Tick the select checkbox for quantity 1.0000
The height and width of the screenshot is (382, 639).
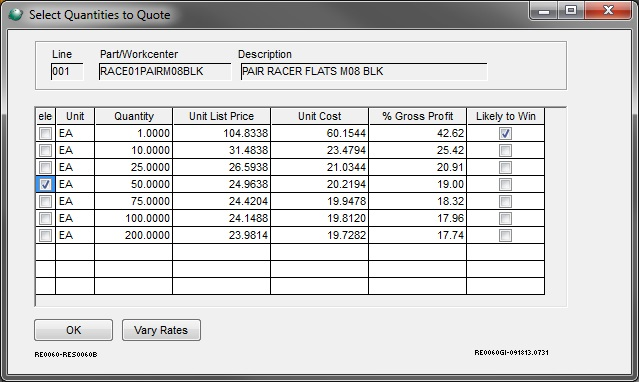pyautogui.click(x=45, y=133)
